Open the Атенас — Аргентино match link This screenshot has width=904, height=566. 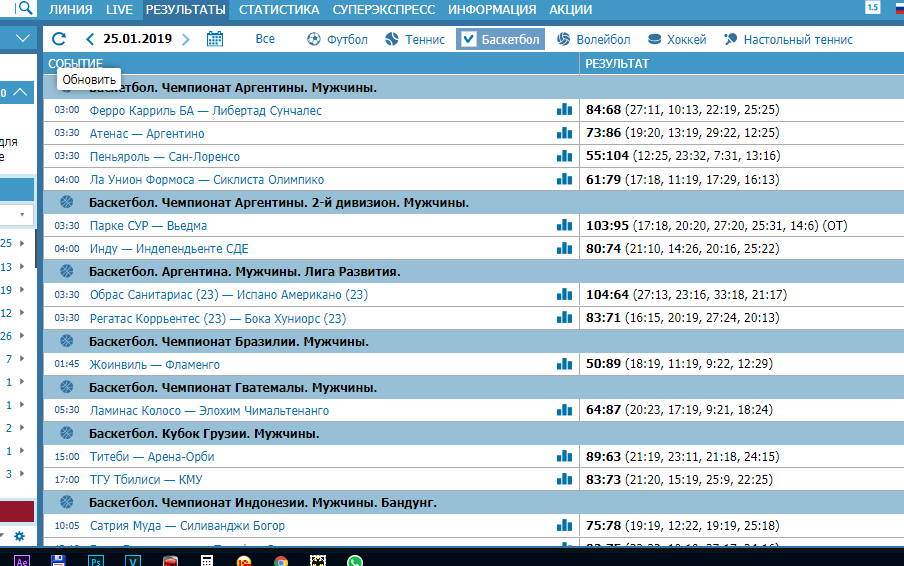(x=147, y=133)
